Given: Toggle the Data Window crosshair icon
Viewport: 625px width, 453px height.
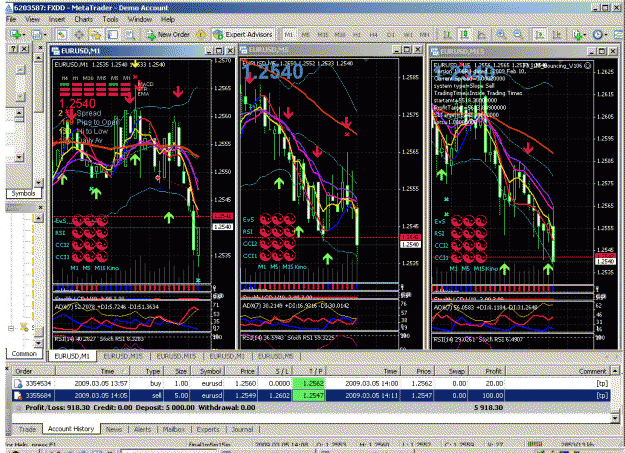Looking at the screenshot, I should point(79,35).
